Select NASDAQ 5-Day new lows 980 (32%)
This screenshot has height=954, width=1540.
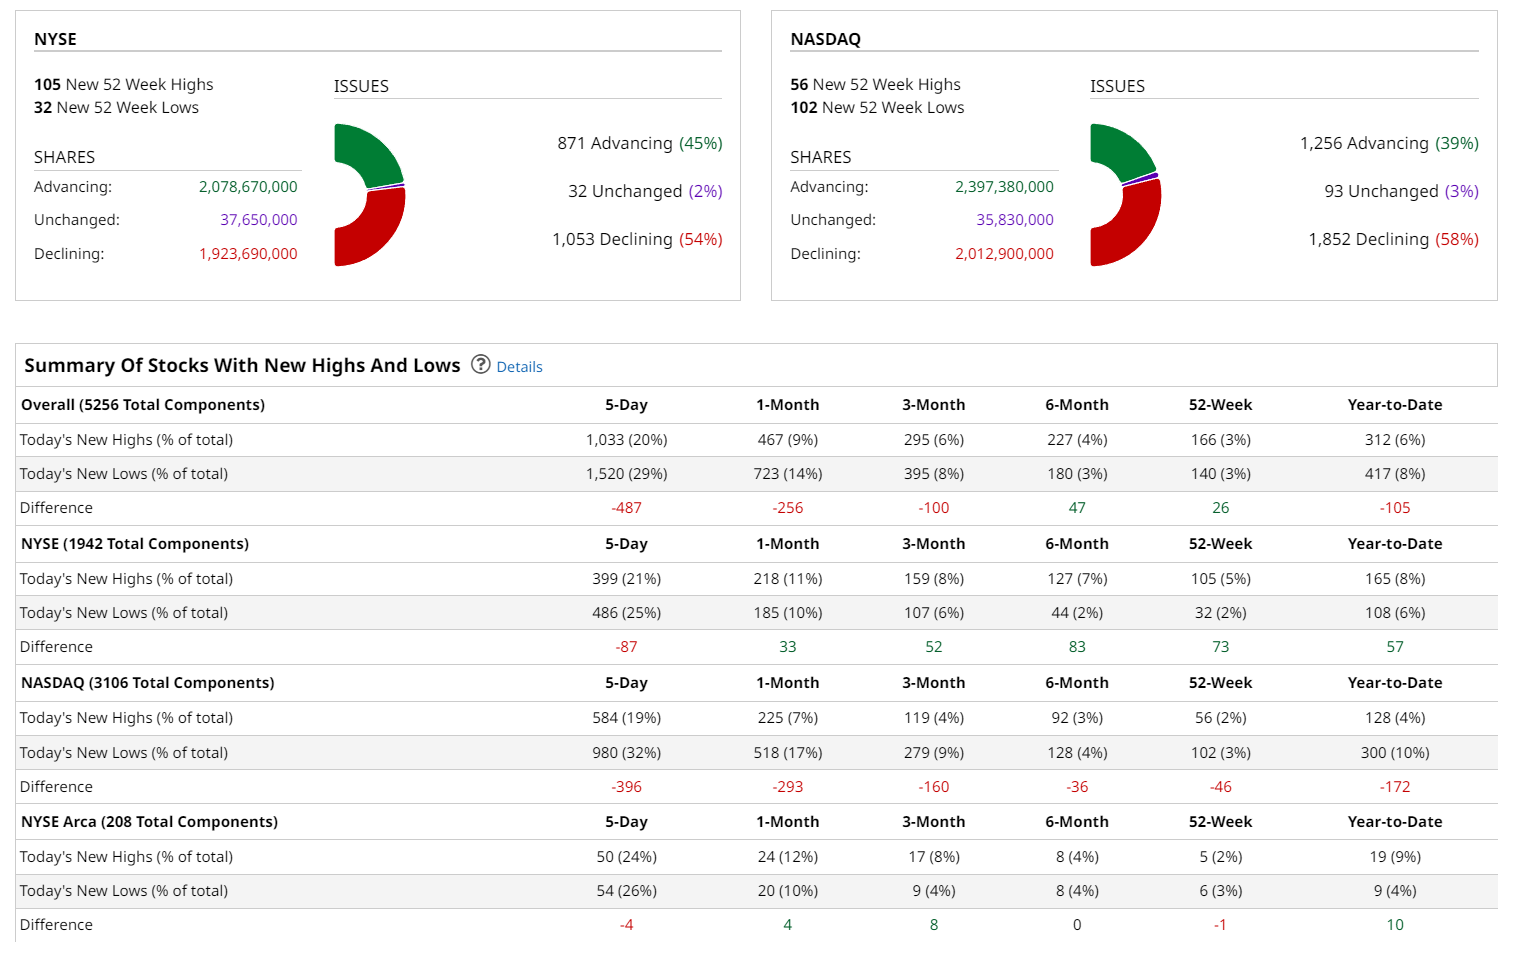coord(626,753)
